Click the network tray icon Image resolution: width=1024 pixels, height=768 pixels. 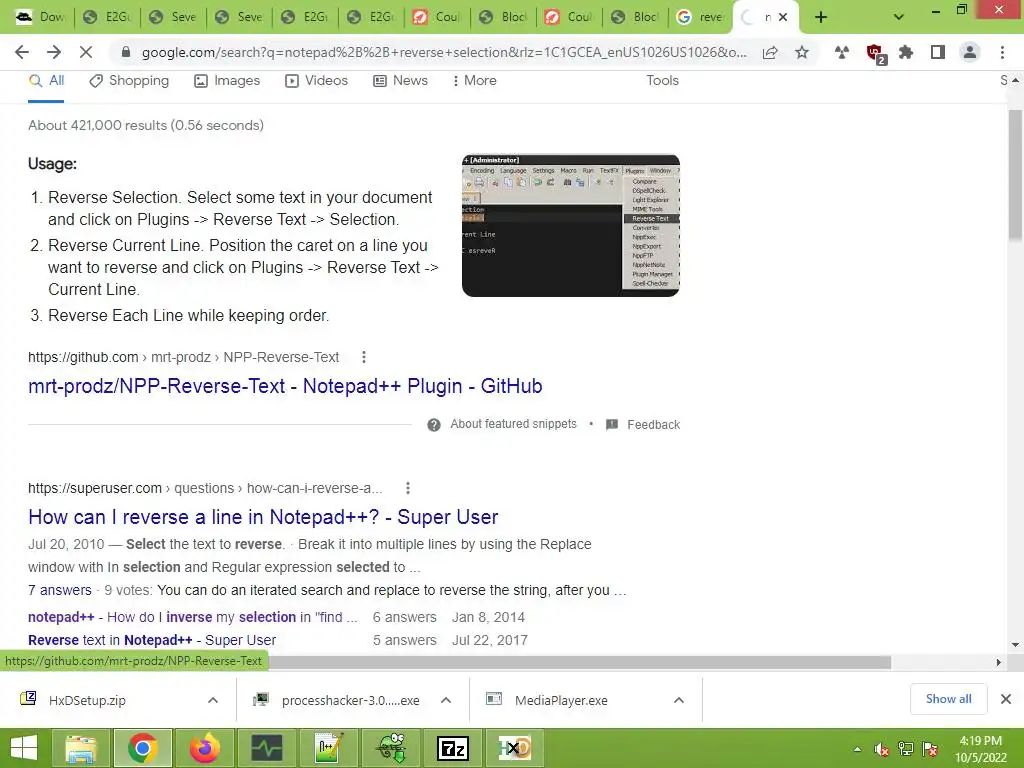coord(906,749)
